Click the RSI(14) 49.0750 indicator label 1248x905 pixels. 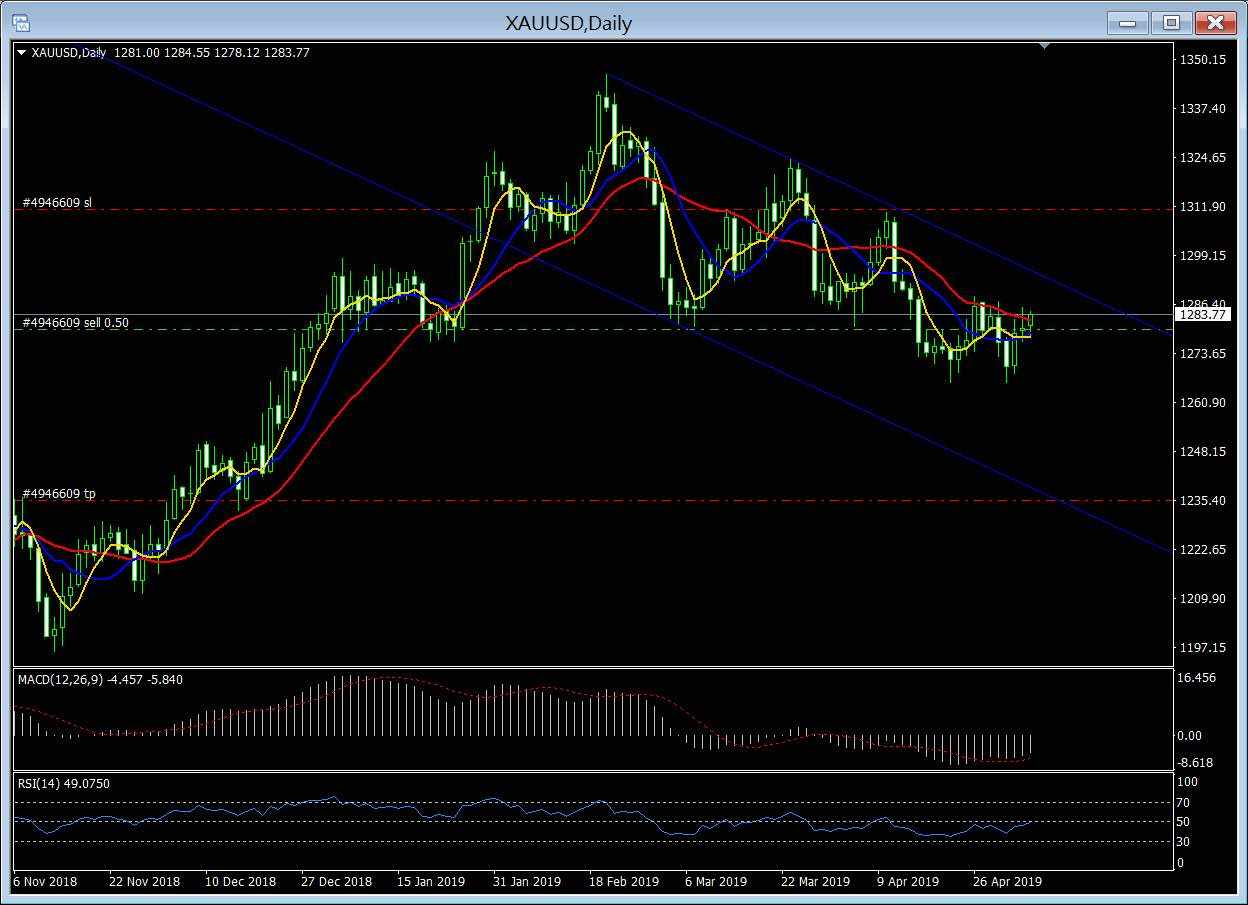click(x=64, y=784)
